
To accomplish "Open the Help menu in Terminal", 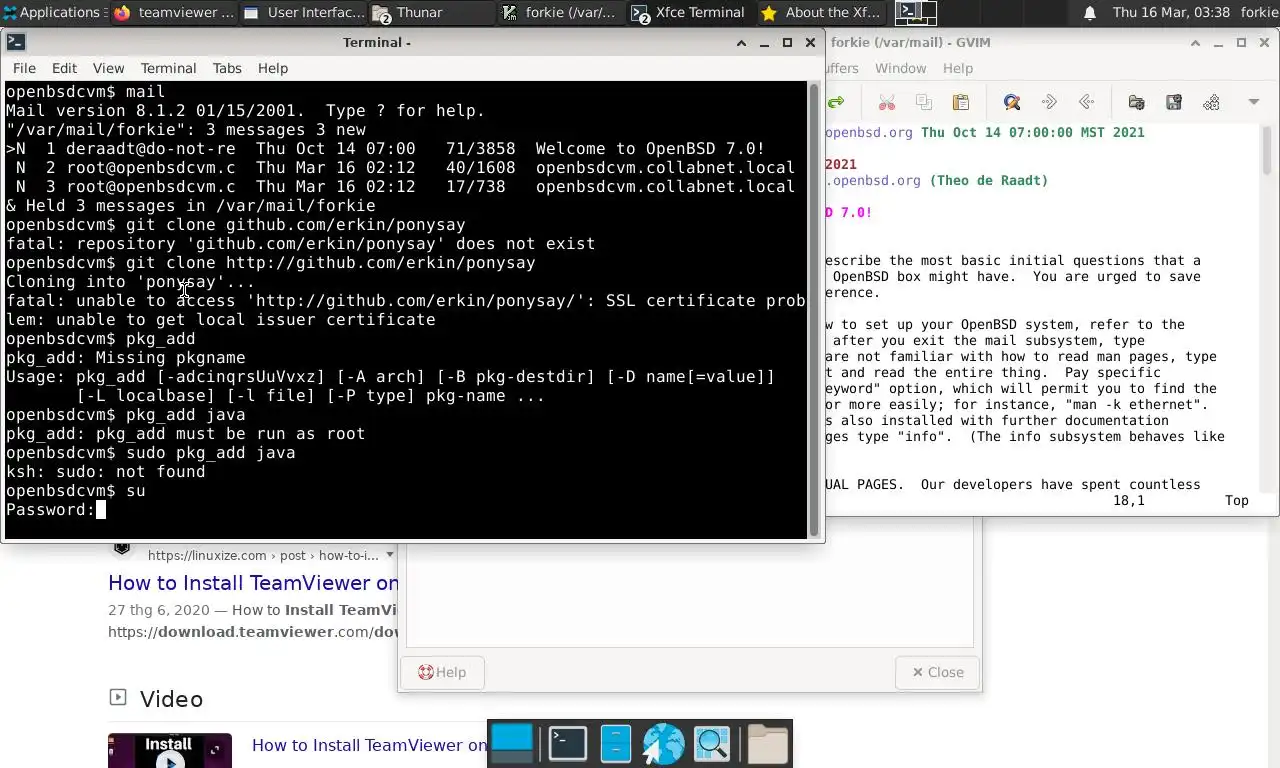I will pos(272,68).
